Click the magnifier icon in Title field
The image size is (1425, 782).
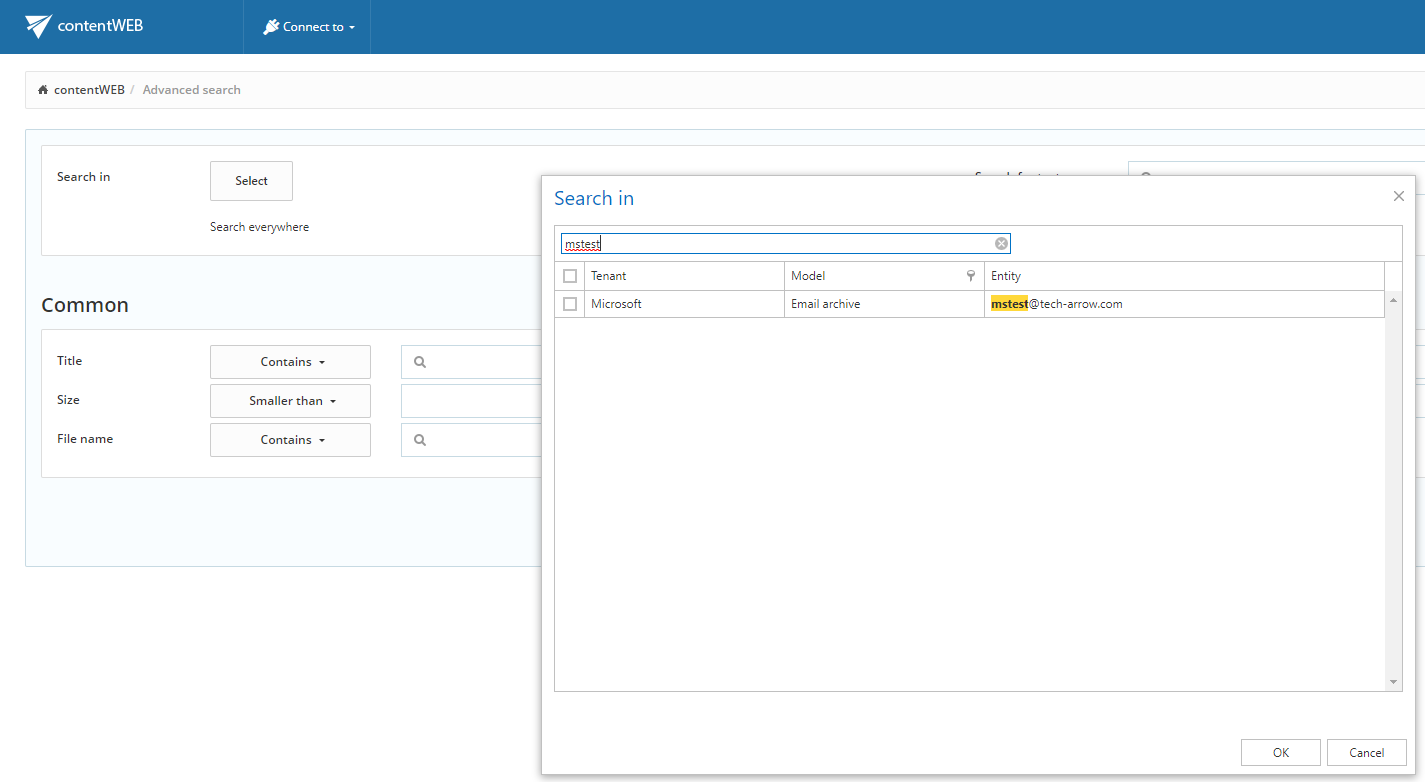[420, 362]
